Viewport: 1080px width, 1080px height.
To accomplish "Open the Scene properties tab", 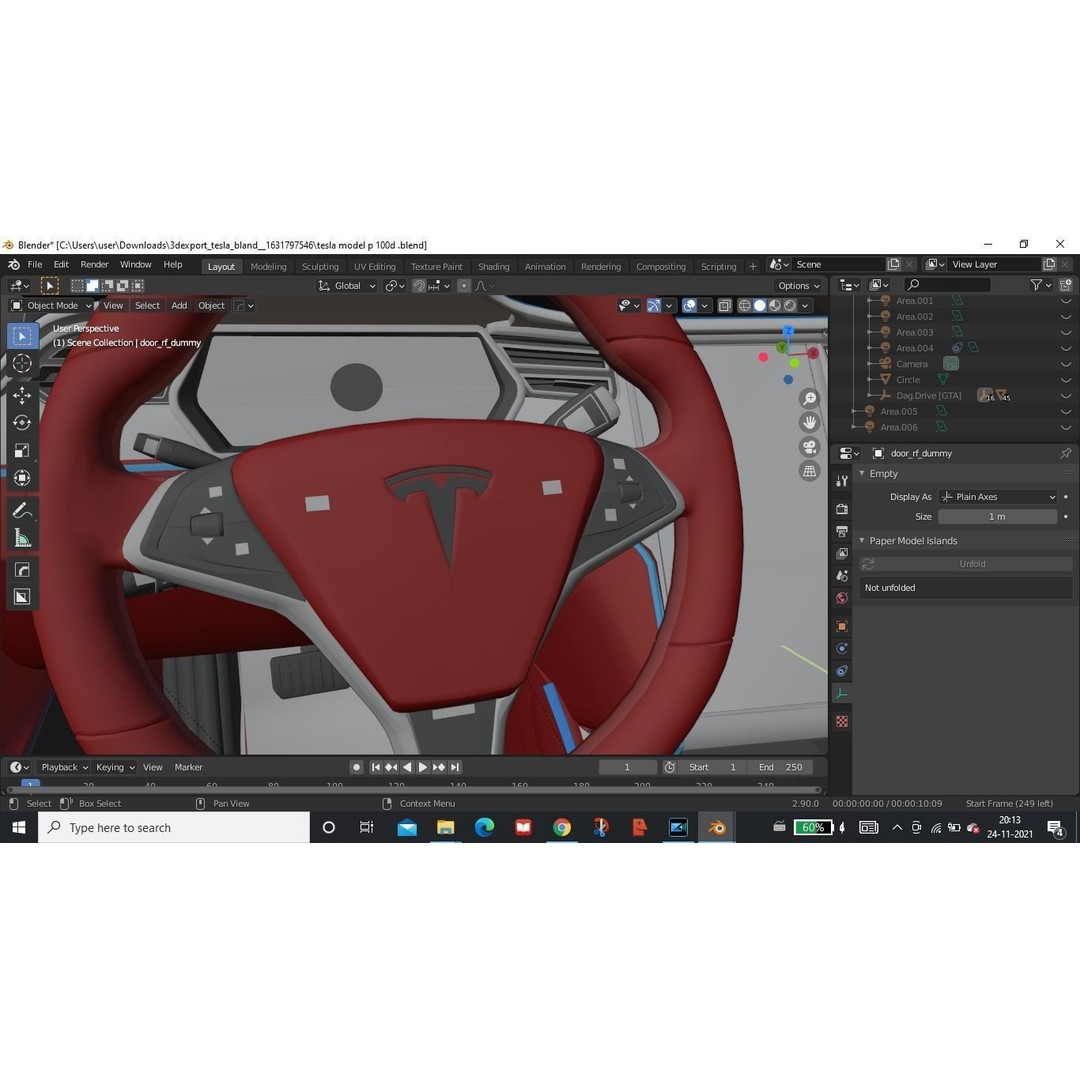I will (842, 576).
